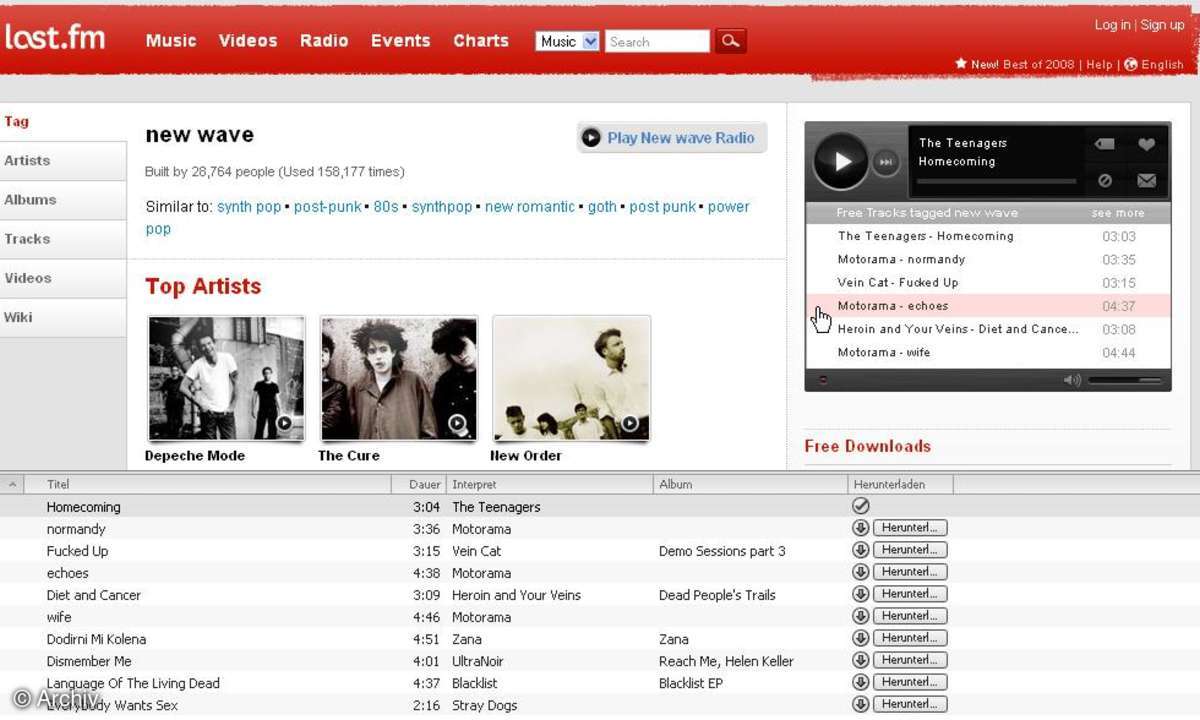Image resolution: width=1200 pixels, height=720 pixels.
Task: Click the download arrow icon for wife
Action: [860, 616]
